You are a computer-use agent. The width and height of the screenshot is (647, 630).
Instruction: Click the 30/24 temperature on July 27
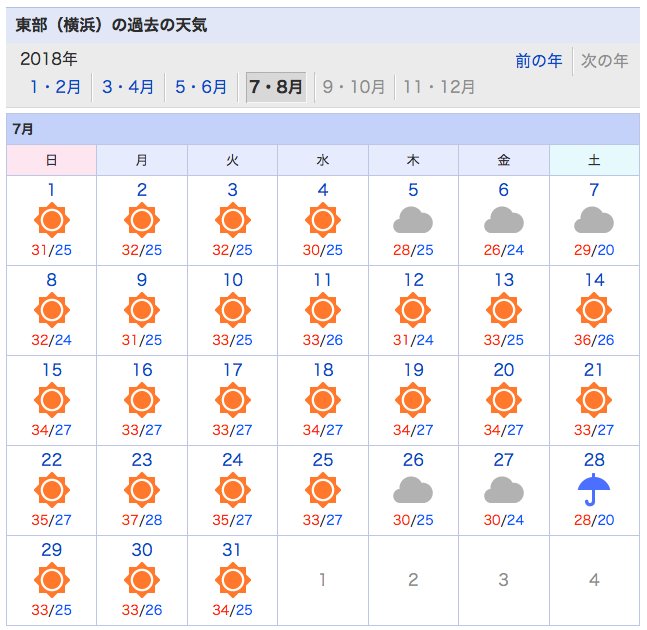504,520
